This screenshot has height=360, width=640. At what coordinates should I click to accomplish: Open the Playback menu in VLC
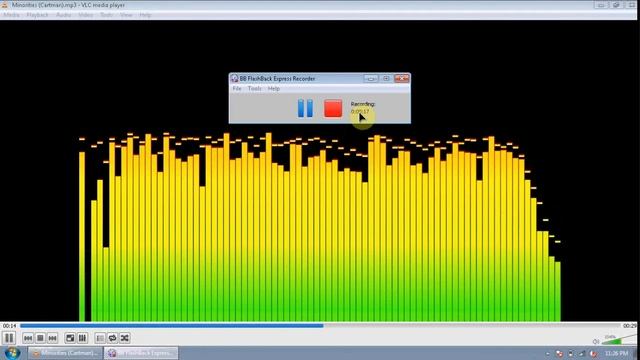click(37, 15)
